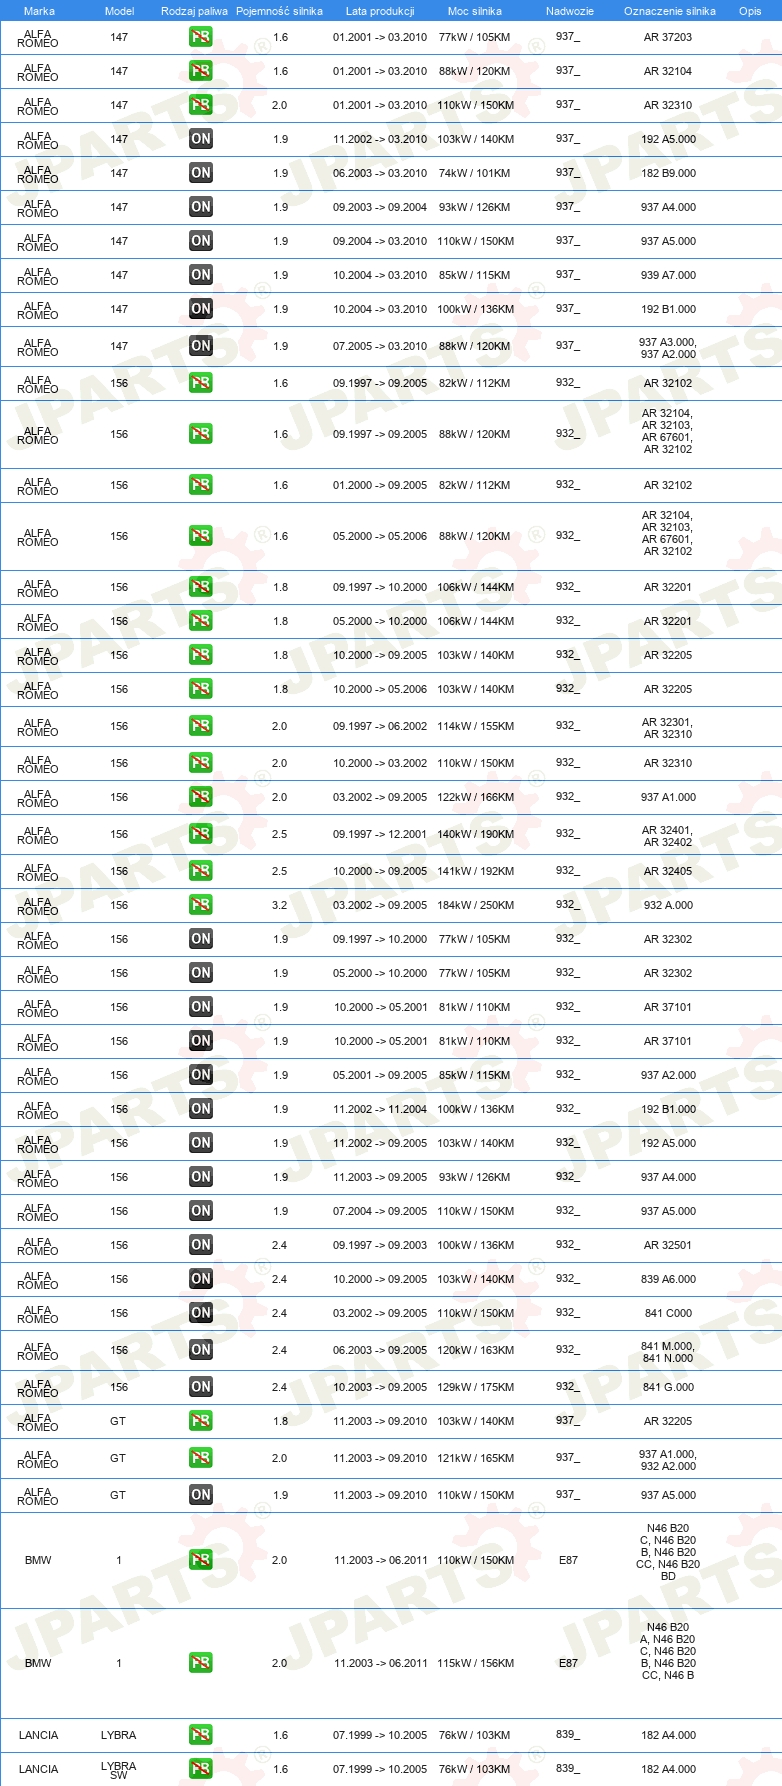Screen dimensions: 782x1786
Task: Click the Rodzaj paliwa column header
Action: tap(194, 11)
